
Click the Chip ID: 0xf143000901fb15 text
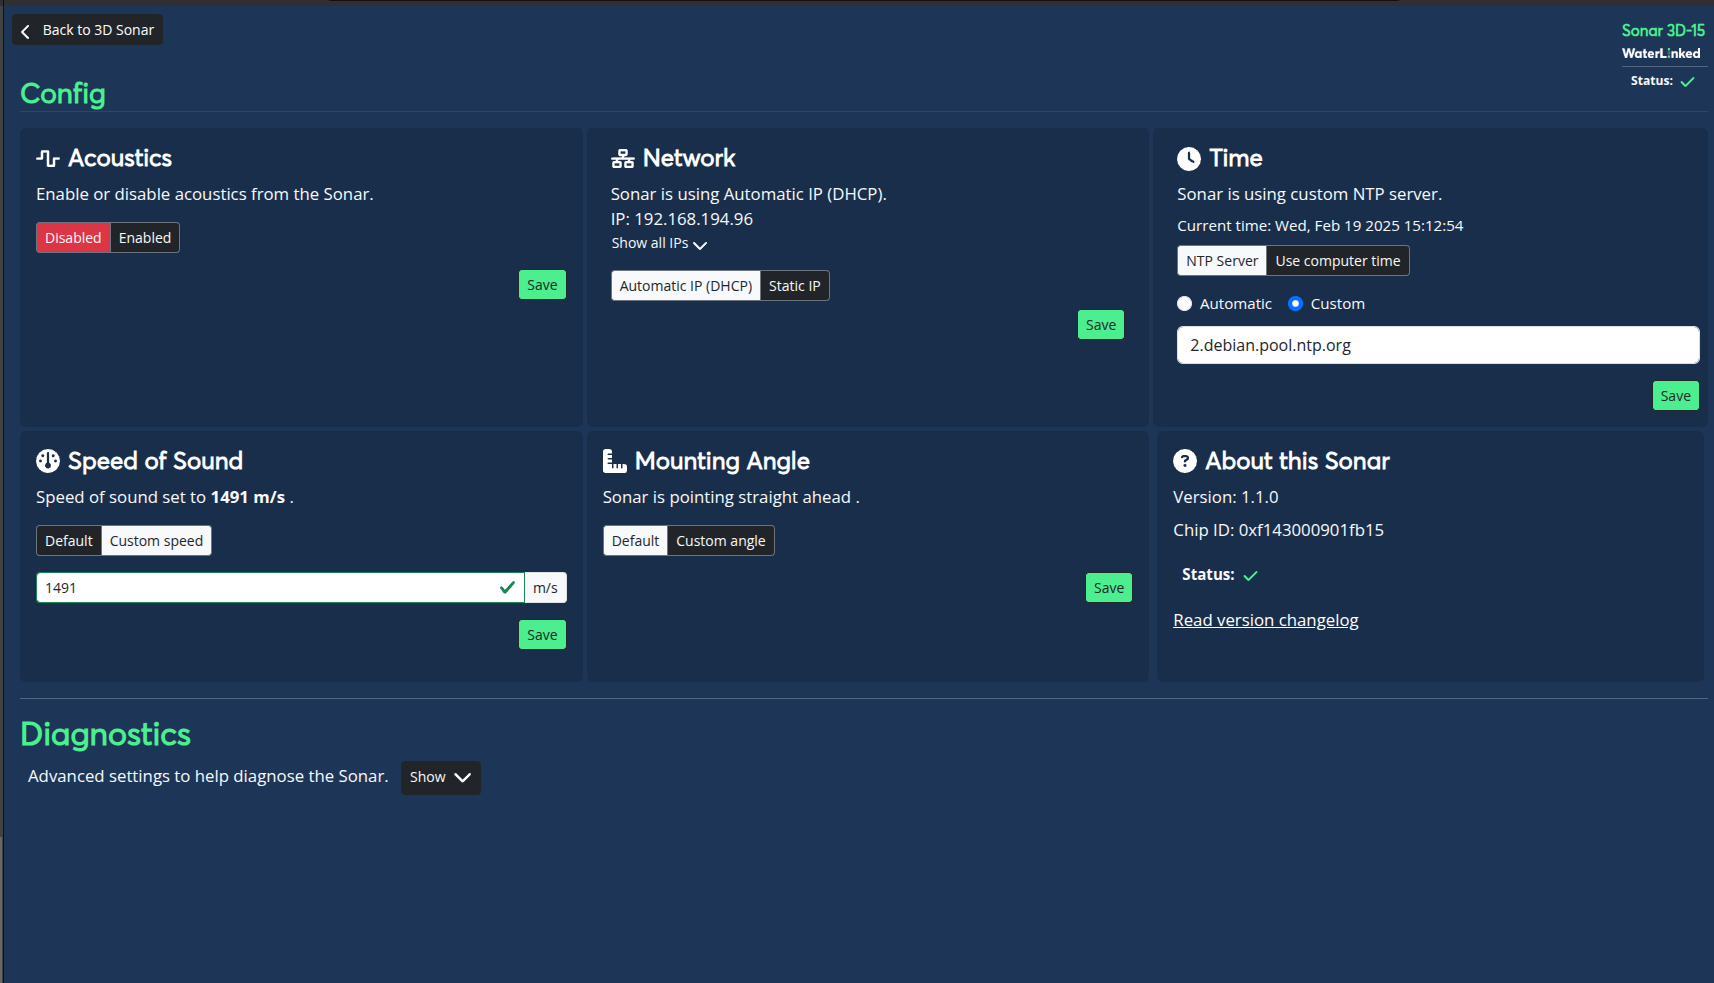(1279, 530)
